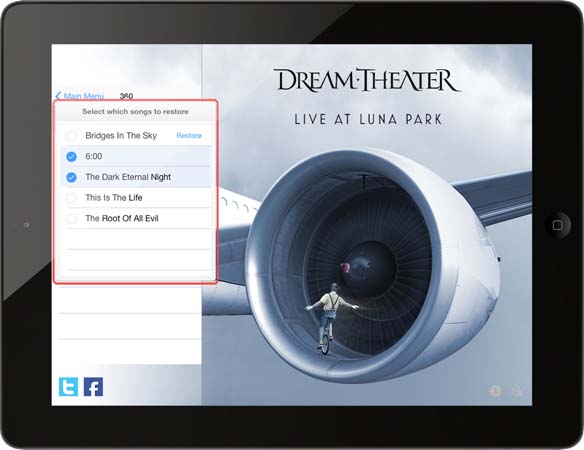The height and width of the screenshot is (450, 584).
Task: Tap the Main Menu back link
Action: pyautogui.click(x=83, y=96)
